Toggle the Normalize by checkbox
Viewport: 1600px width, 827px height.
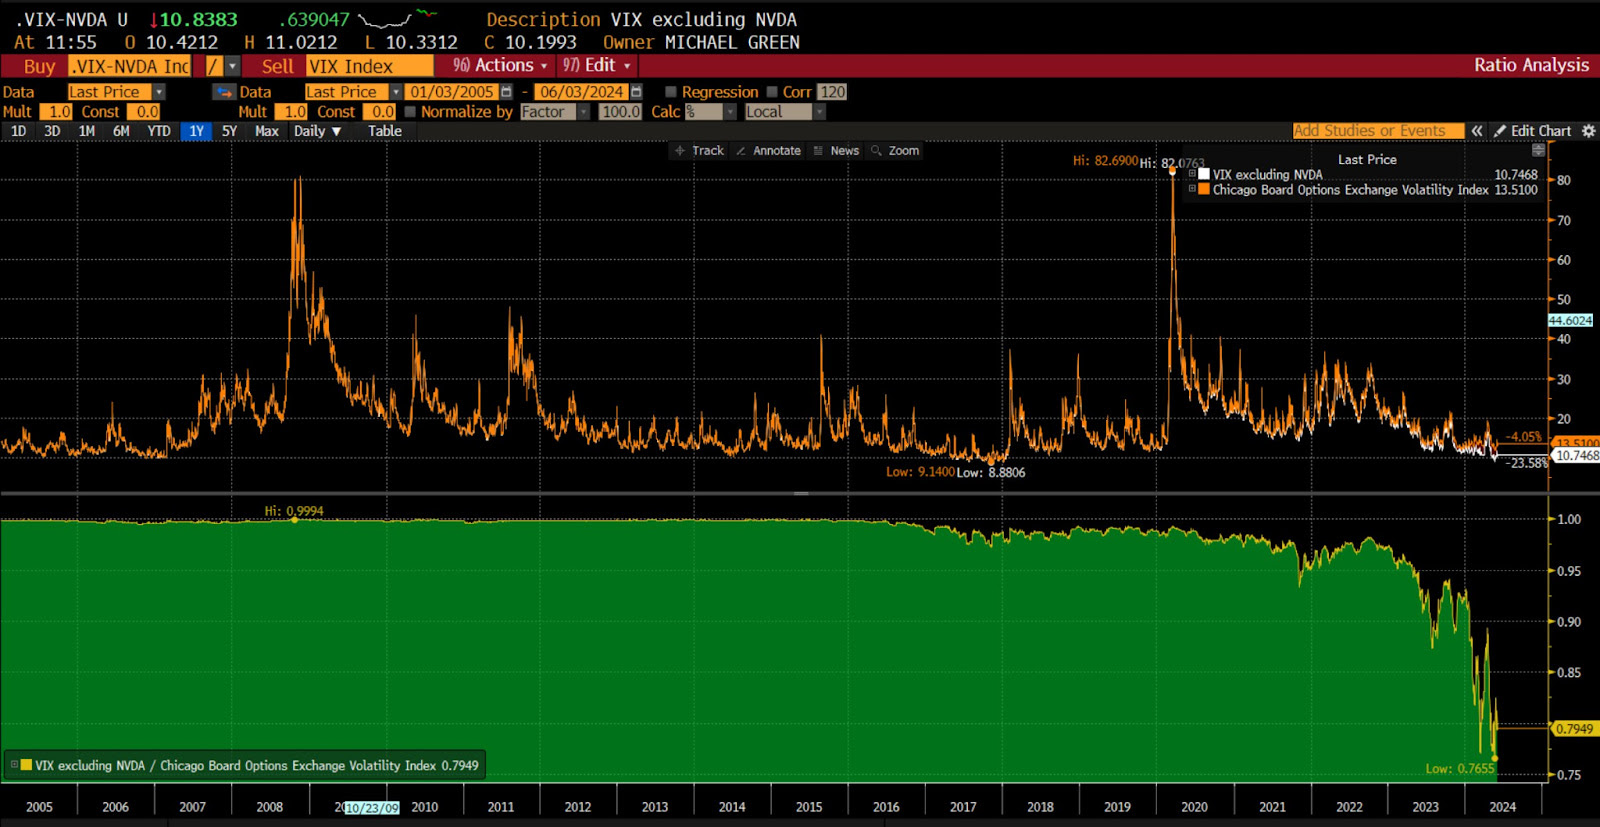[410, 112]
